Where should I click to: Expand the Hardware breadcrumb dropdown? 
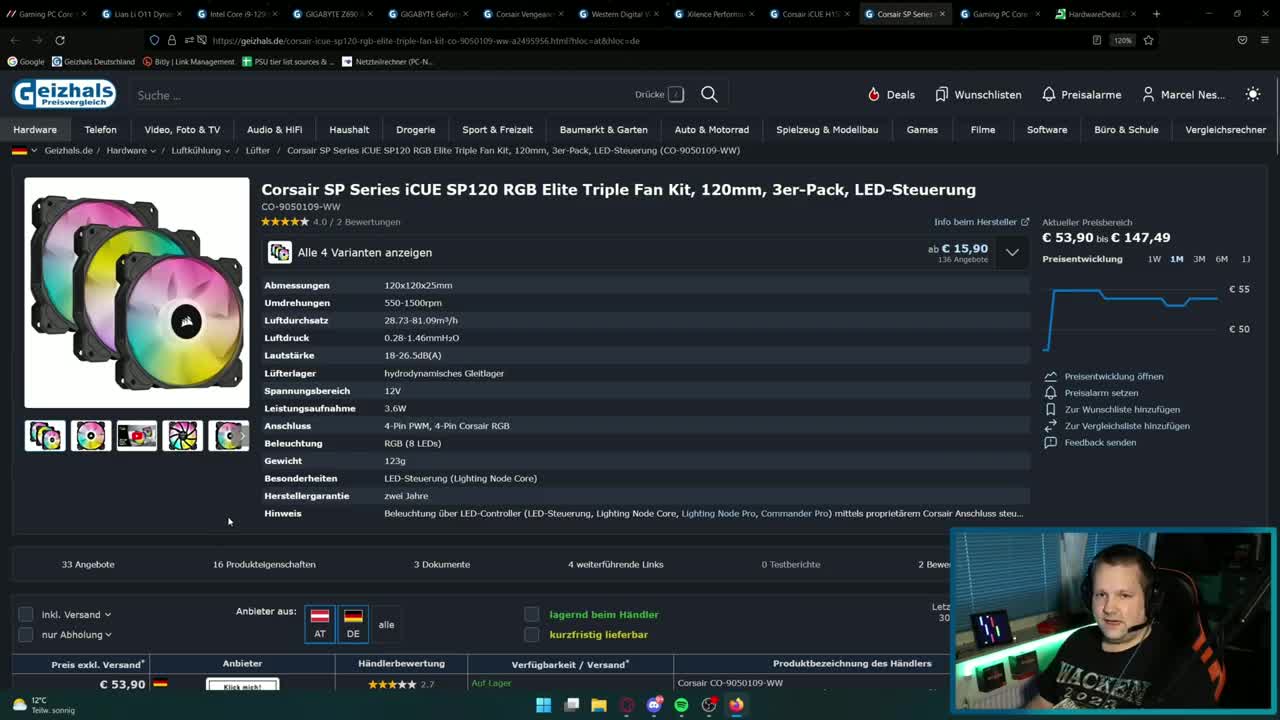(153, 151)
